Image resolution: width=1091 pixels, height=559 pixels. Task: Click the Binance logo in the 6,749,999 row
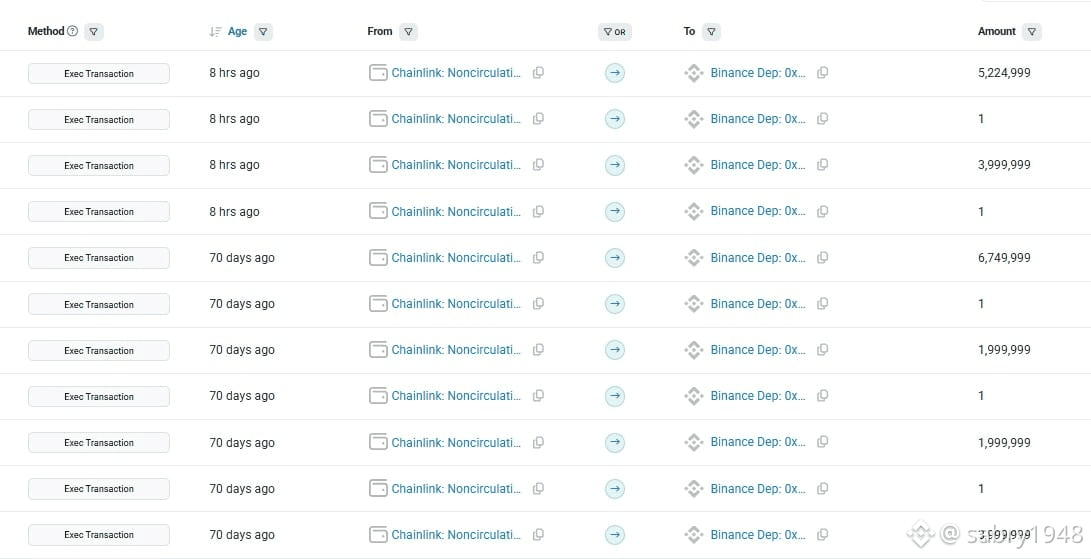[694, 258]
